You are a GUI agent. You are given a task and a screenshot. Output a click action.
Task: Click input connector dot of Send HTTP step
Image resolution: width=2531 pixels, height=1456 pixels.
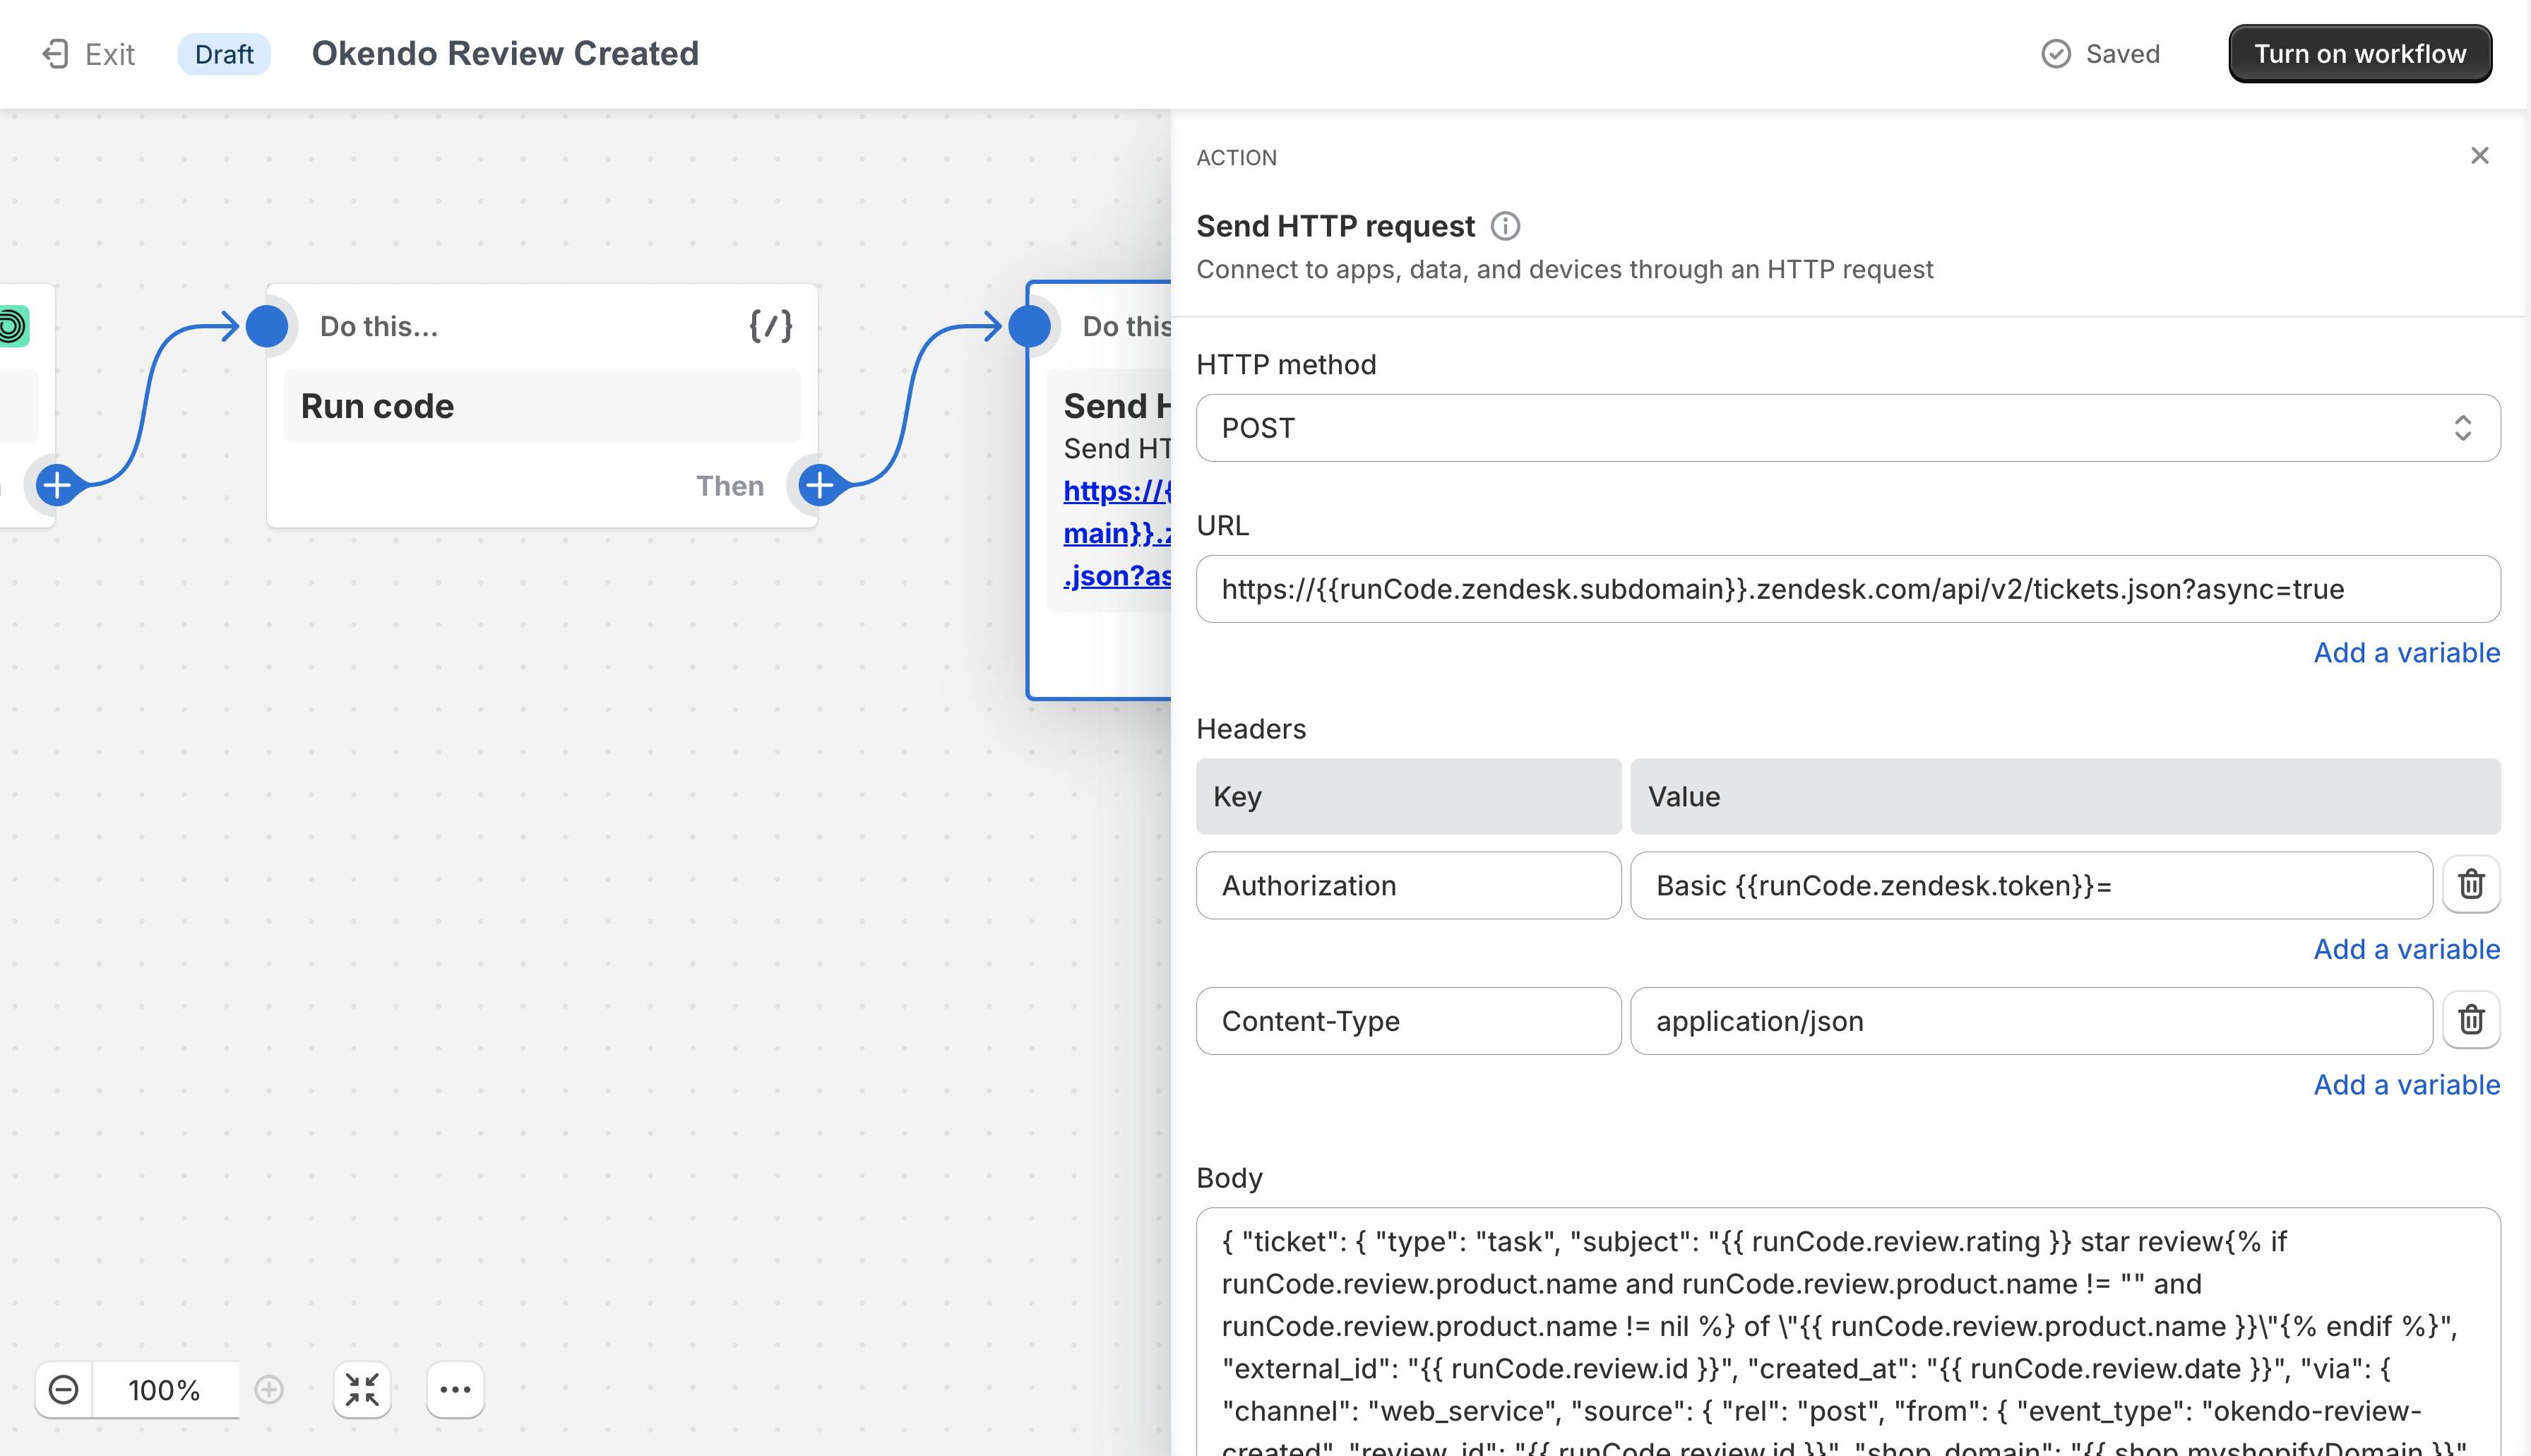[1029, 326]
